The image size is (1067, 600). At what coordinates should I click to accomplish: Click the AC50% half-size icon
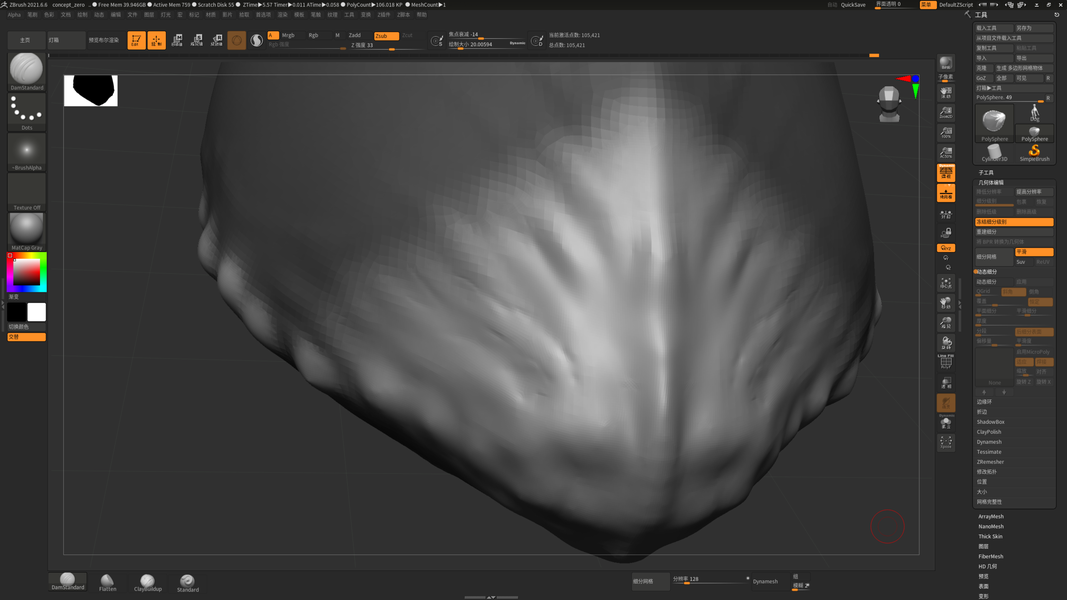pyautogui.click(x=946, y=152)
